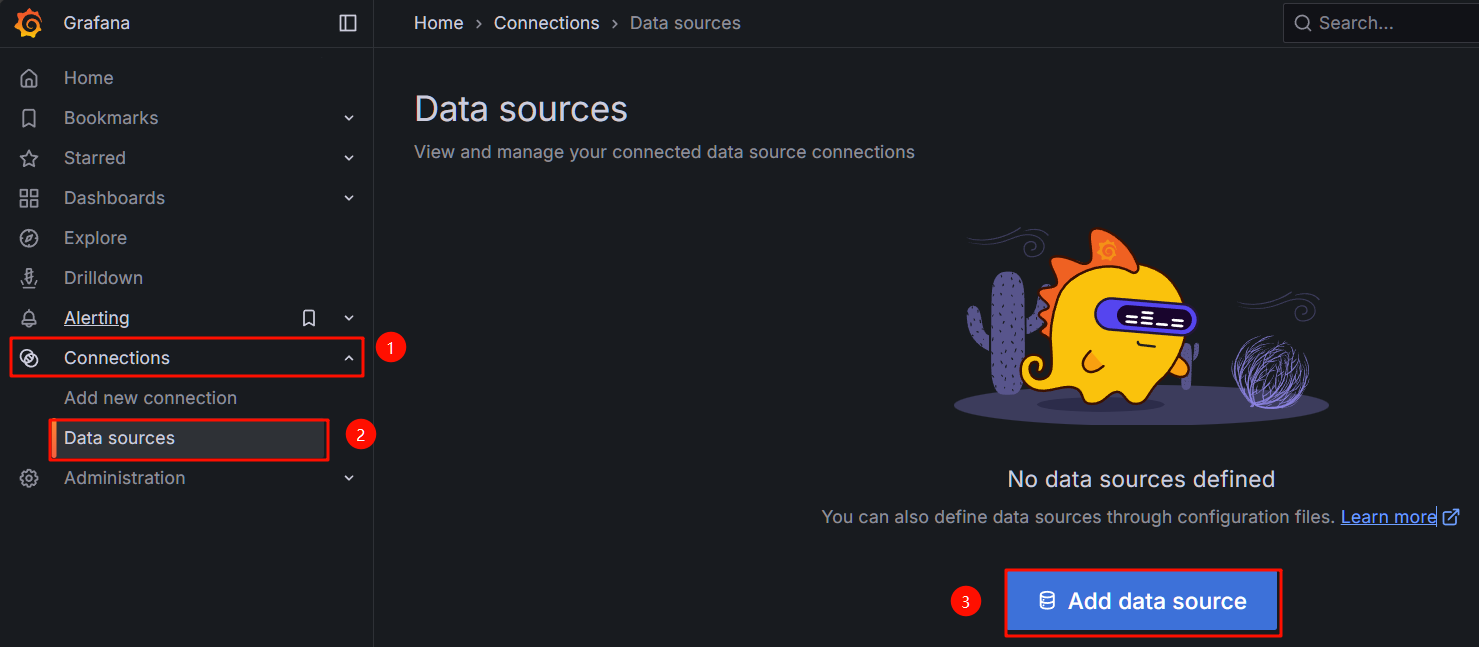Toggle the bookmark icon next to Alerting
Image resolution: width=1479 pixels, height=647 pixels.
pos(309,318)
